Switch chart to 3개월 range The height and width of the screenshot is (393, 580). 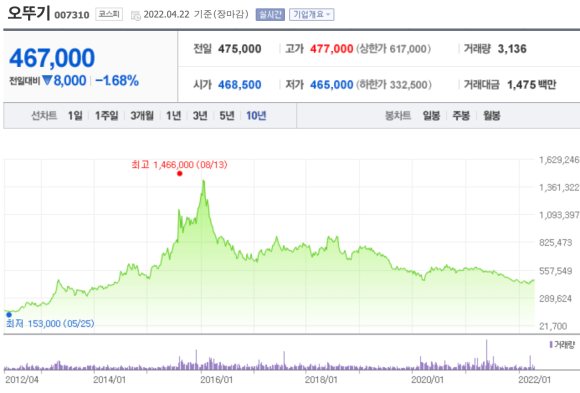pos(142,116)
